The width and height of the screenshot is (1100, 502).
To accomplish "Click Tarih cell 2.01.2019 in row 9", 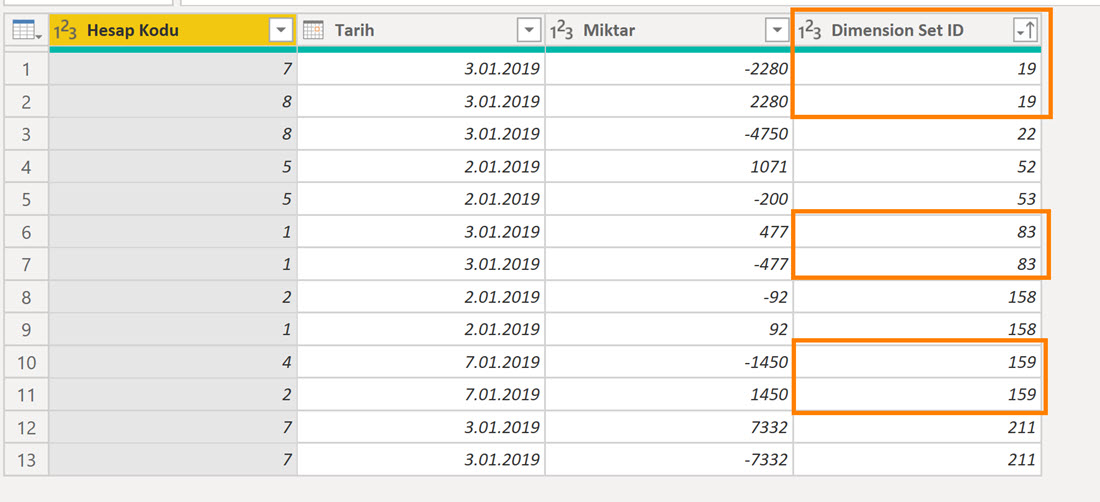I will click(422, 330).
